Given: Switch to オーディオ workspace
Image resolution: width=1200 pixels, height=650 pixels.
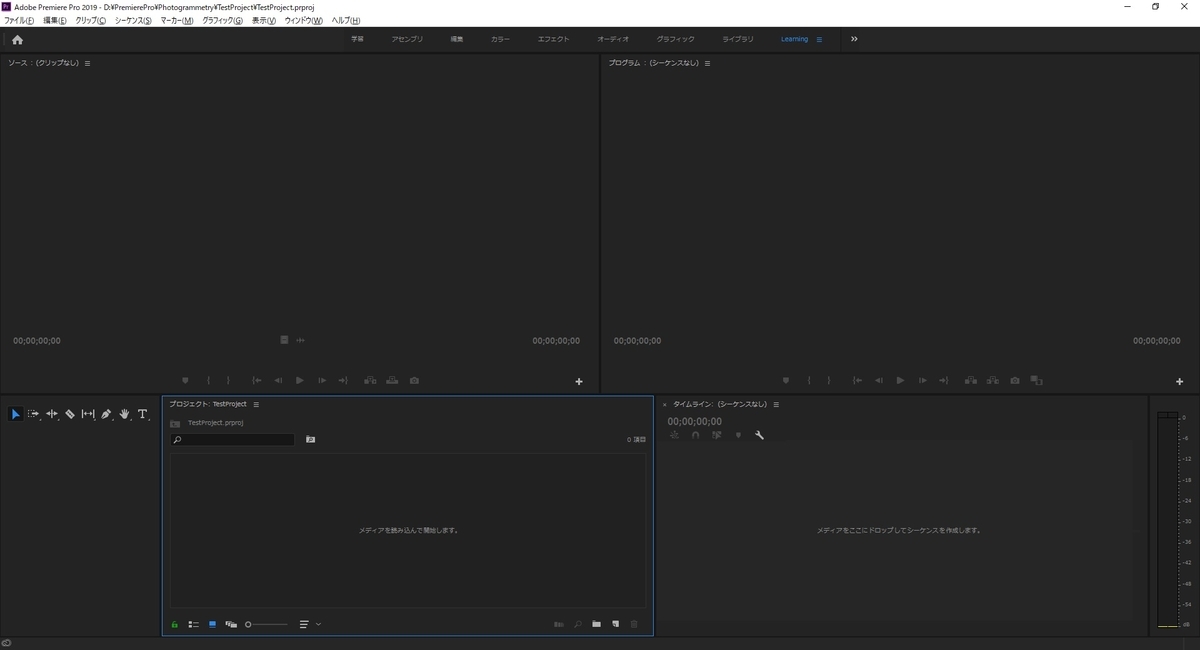Looking at the screenshot, I should (613, 39).
